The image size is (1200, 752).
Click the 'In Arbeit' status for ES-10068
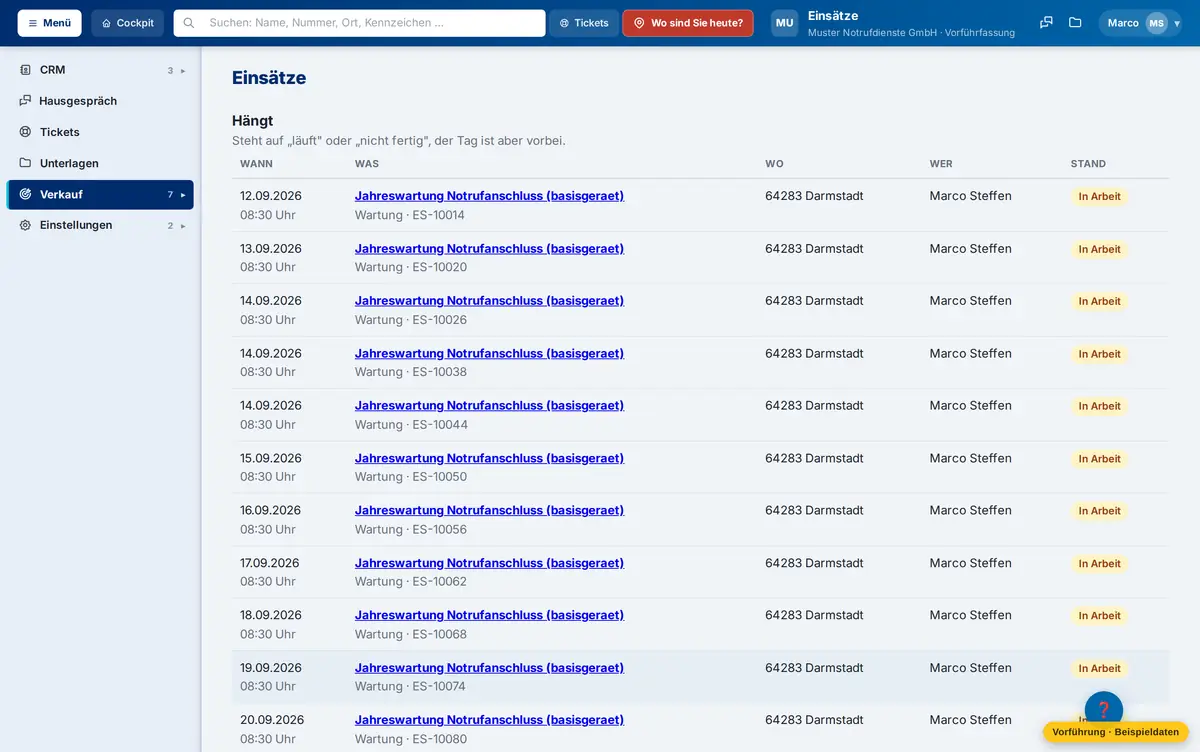coord(1099,616)
